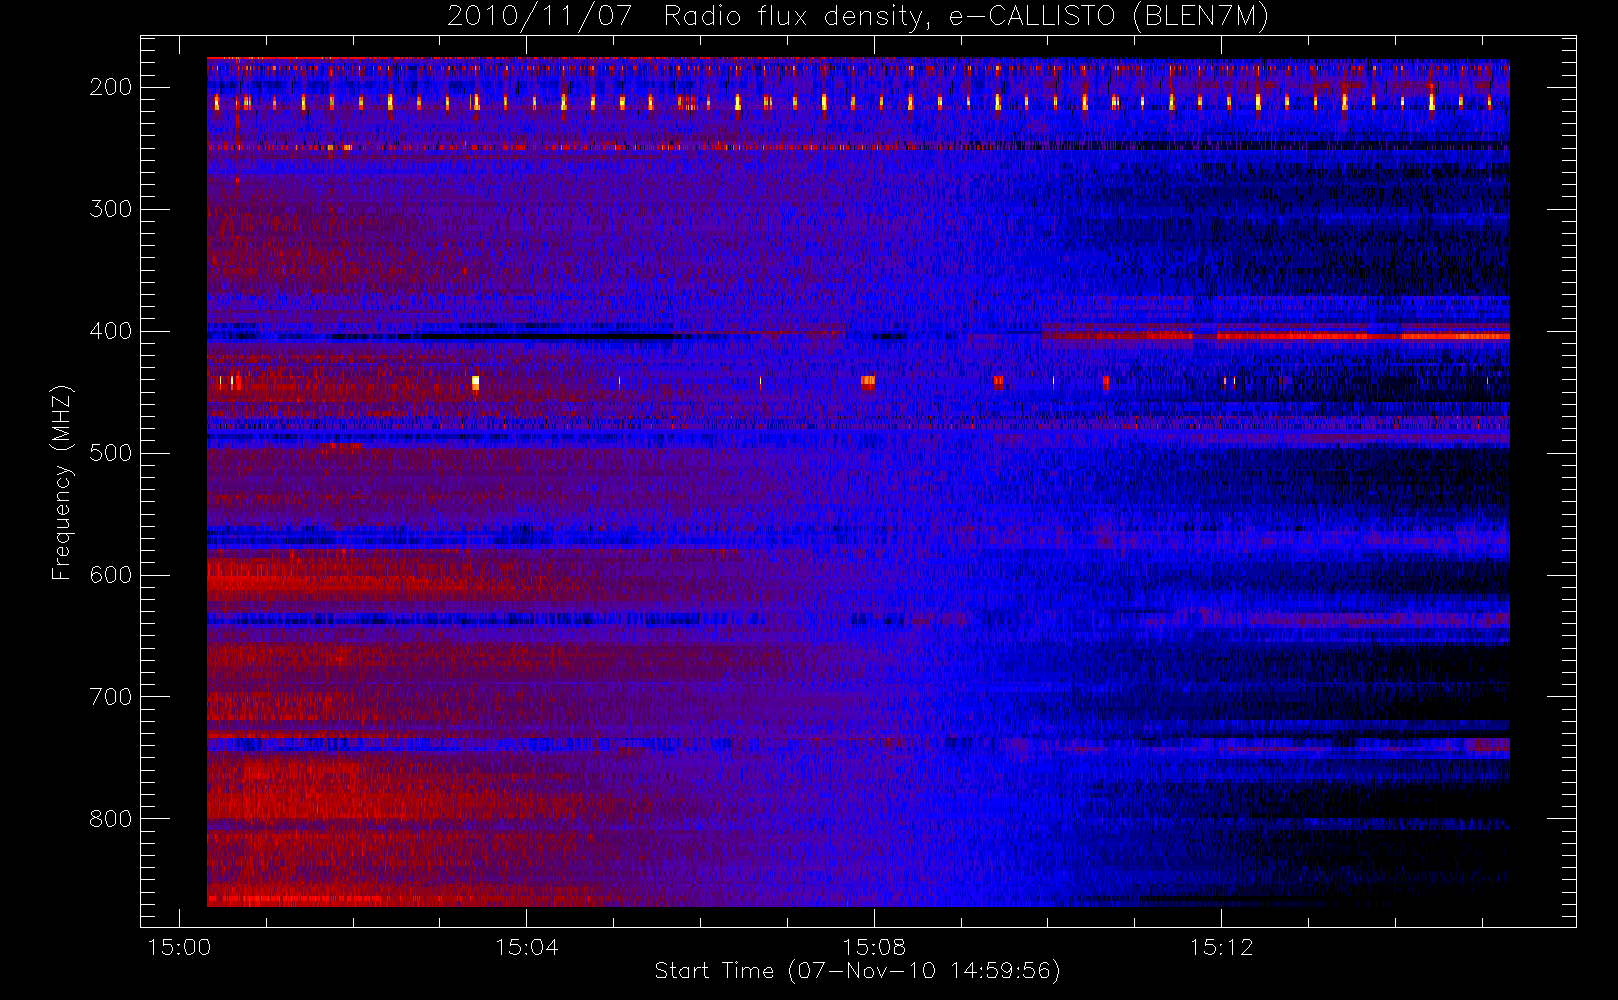Select the 300 frequency tick label

111,209
